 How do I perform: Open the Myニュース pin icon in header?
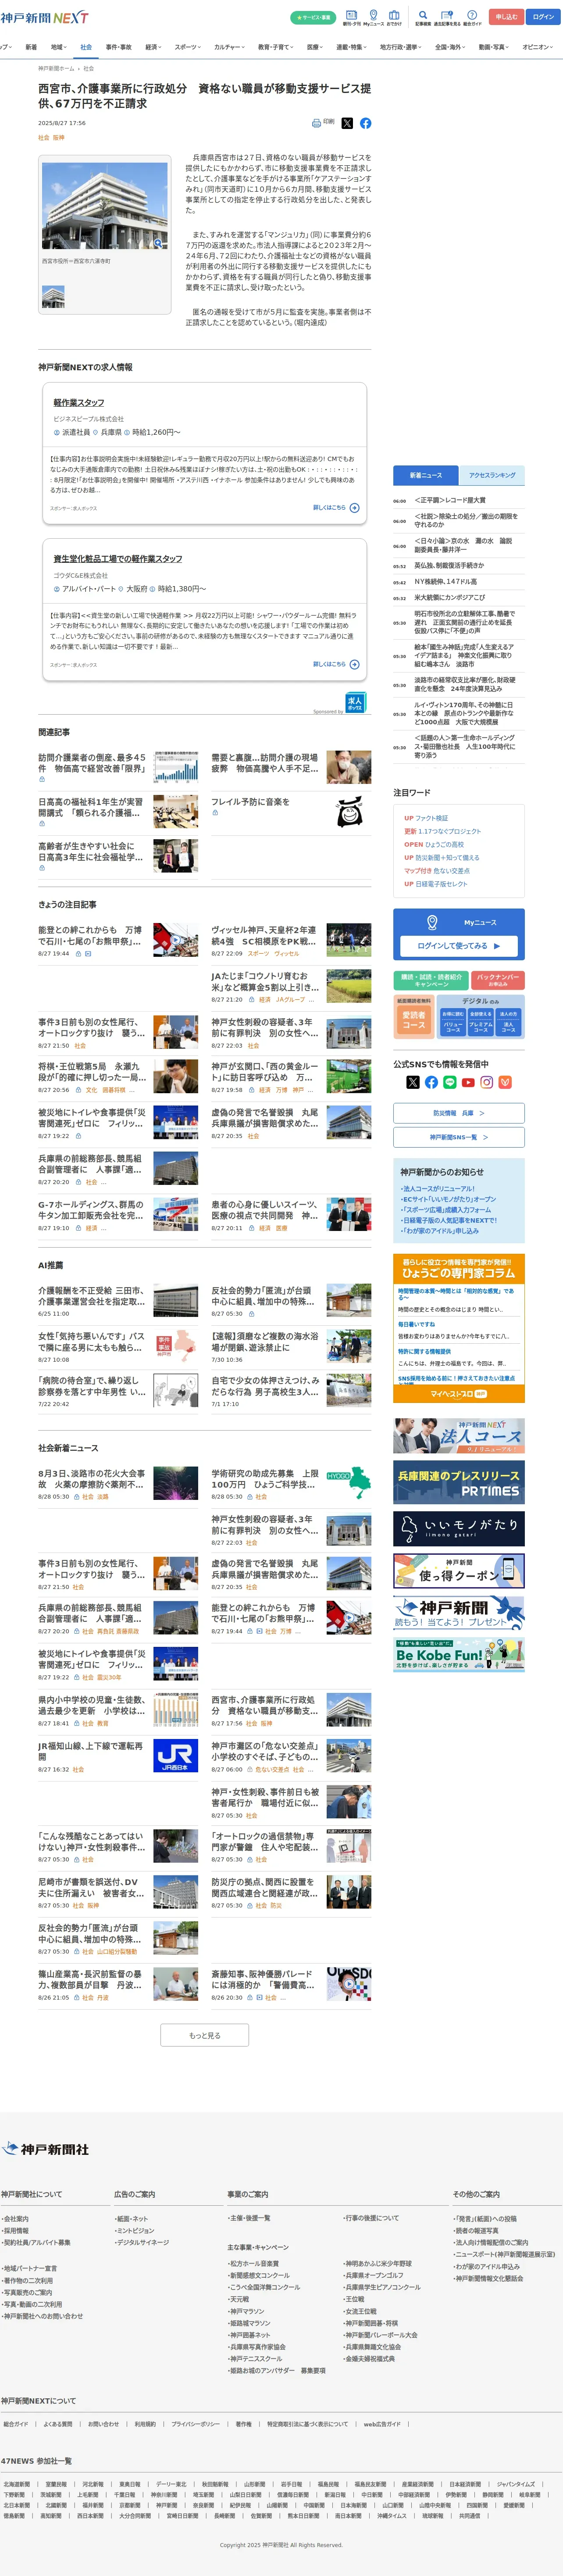[x=373, y=17]
